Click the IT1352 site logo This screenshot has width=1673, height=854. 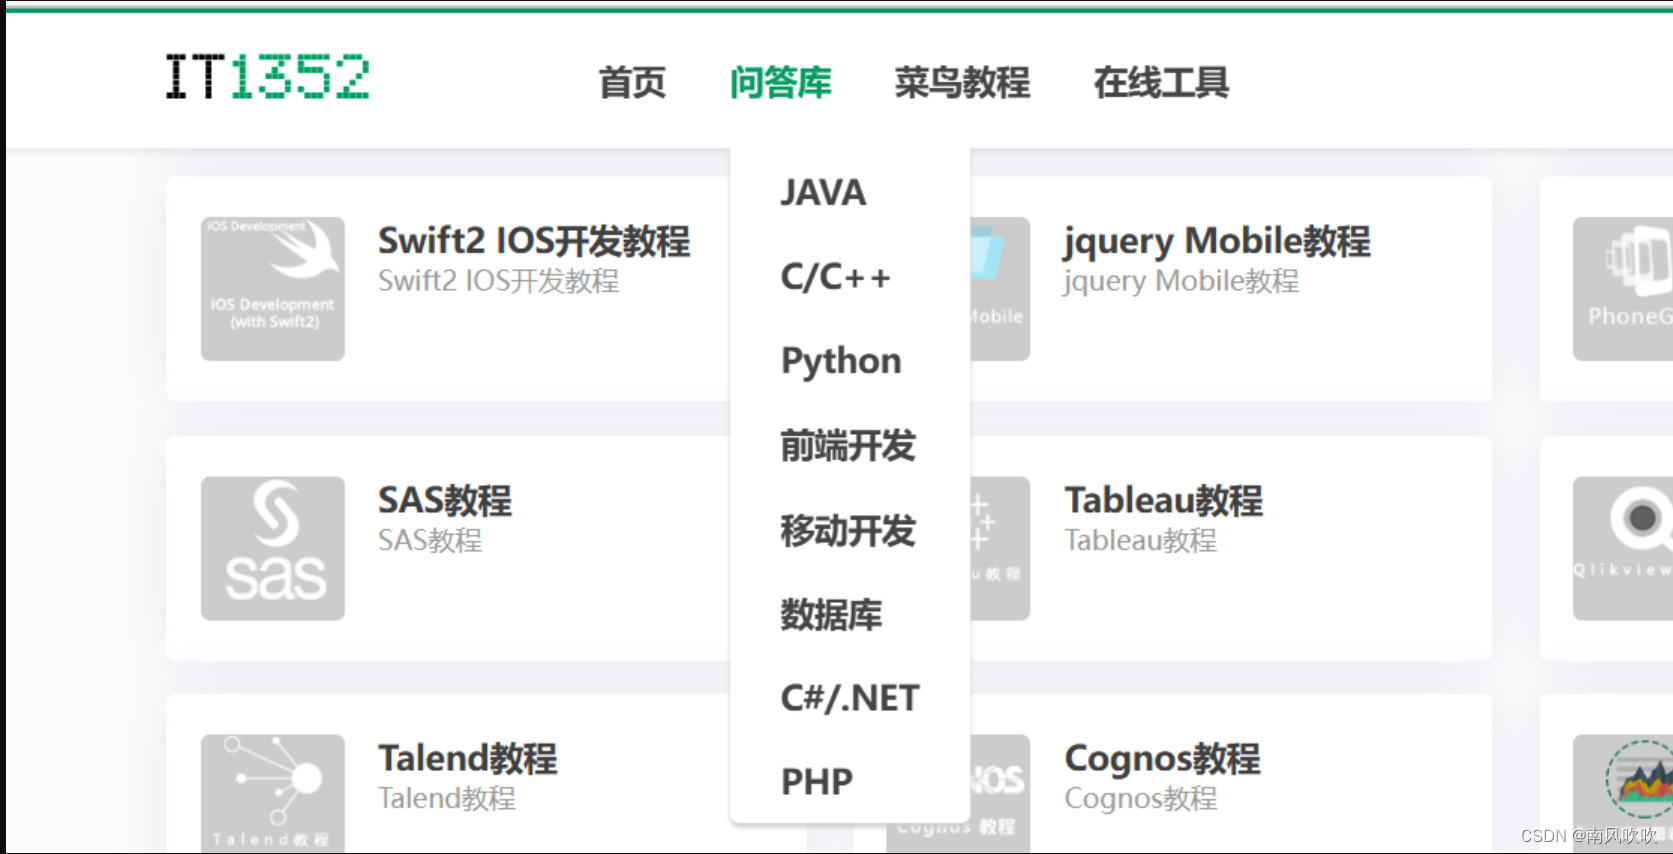(x=267, y=77)
